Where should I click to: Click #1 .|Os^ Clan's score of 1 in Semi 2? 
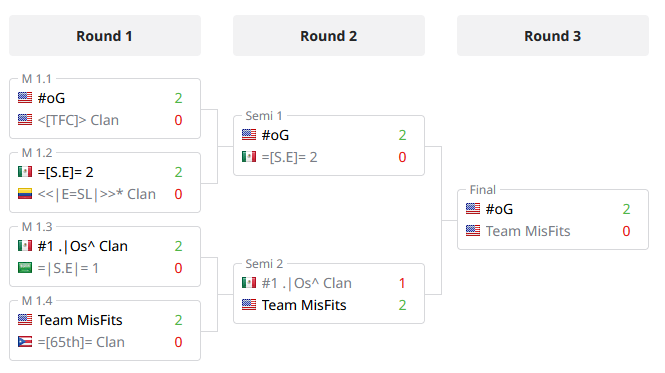[402, 283]
